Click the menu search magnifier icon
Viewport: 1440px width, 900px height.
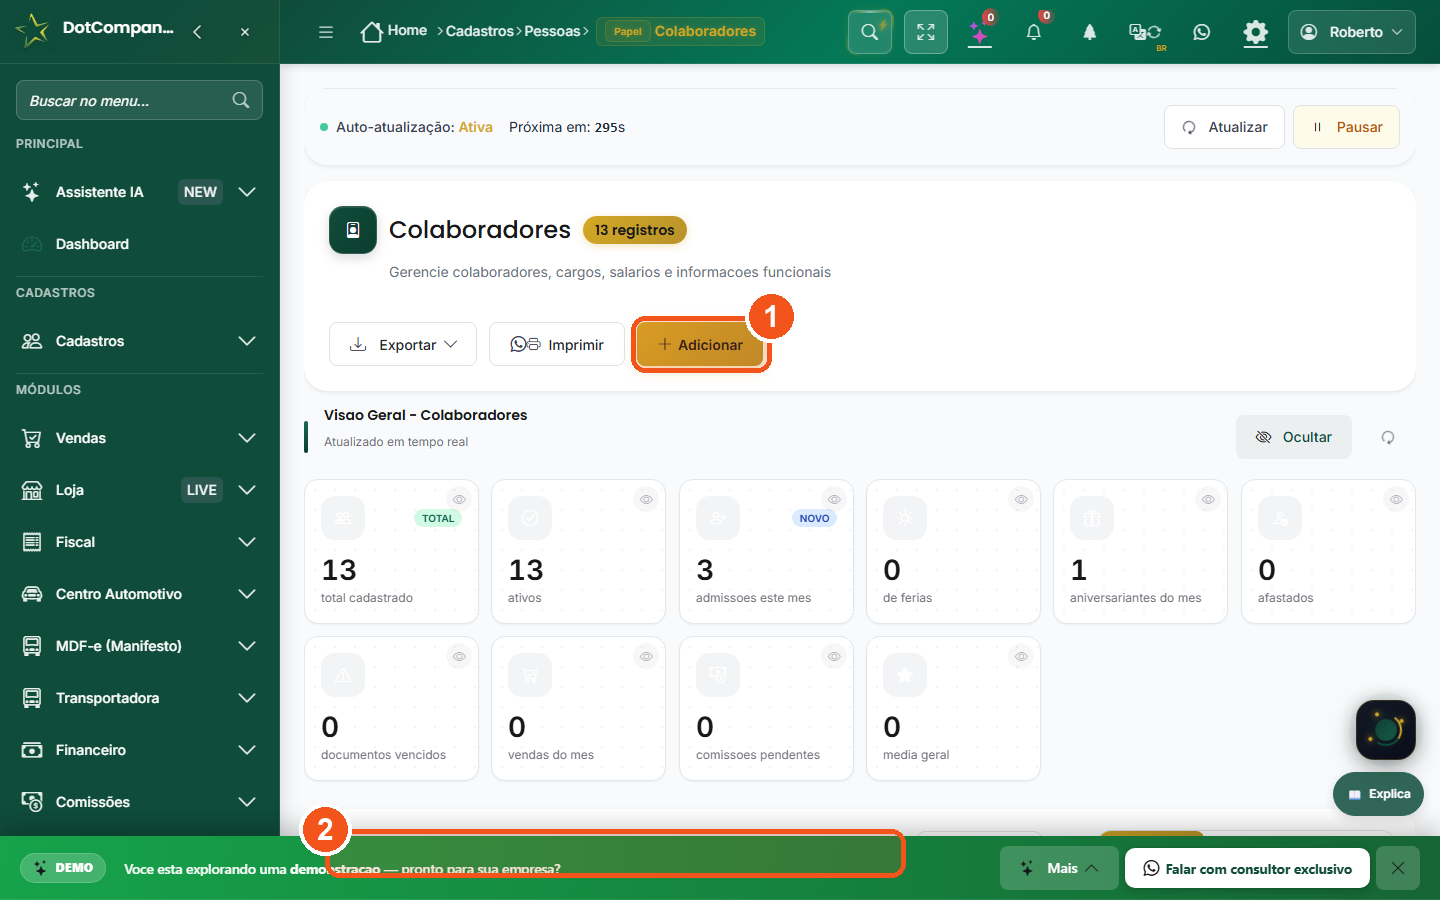point(241,100)
